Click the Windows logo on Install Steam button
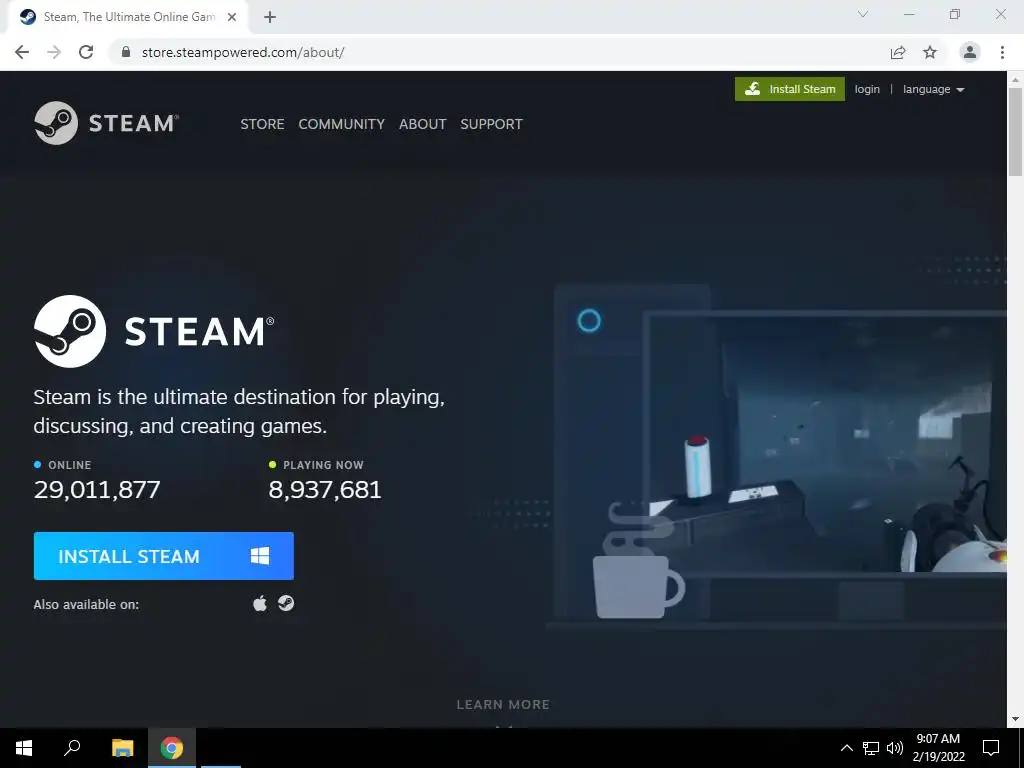 [x=260, y=556]
